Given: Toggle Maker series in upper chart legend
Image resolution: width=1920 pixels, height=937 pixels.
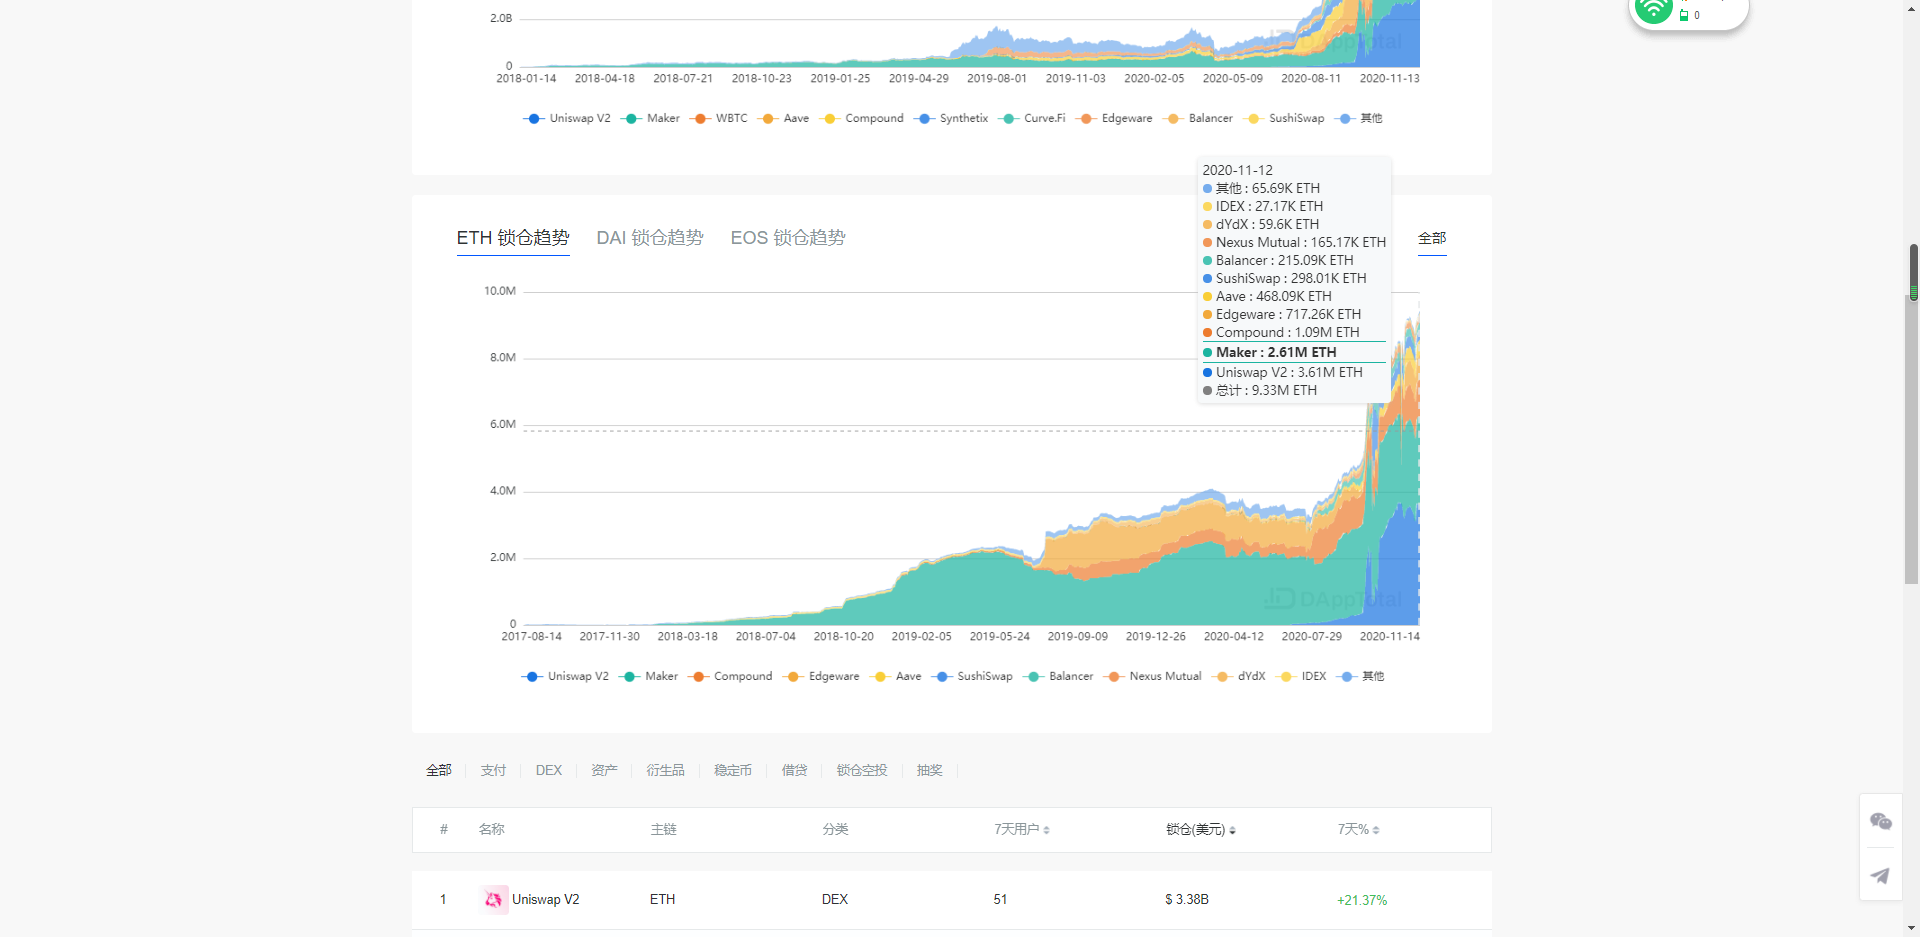Looking at the screenshot, I should pyautogui.click(x=650, y=118).
